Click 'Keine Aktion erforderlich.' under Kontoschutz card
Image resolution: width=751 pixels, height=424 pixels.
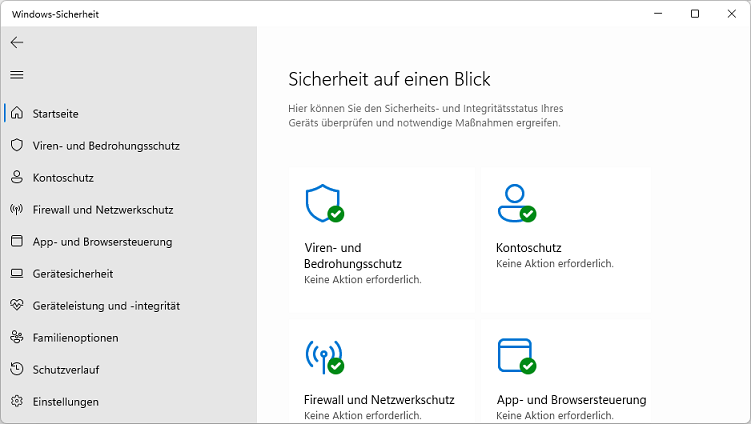(555, 264)
